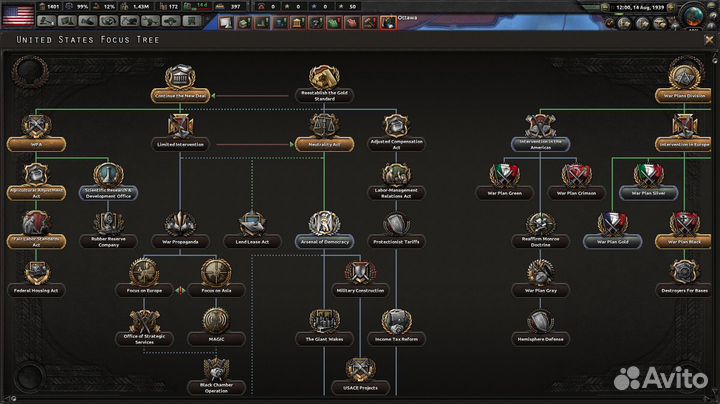
Task: Click the WPA focus node
Action: pyautogui.click(x=36, y=134)
